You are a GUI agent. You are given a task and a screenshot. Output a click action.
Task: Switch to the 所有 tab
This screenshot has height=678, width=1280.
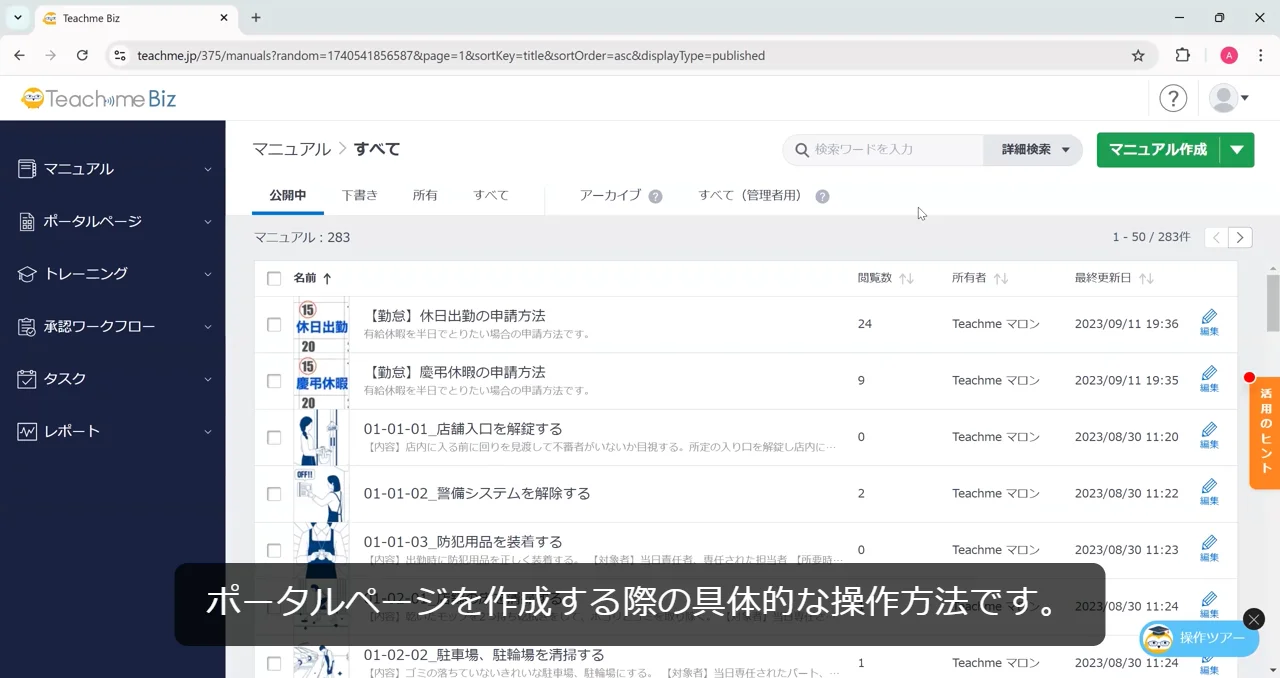coord(425,196)
